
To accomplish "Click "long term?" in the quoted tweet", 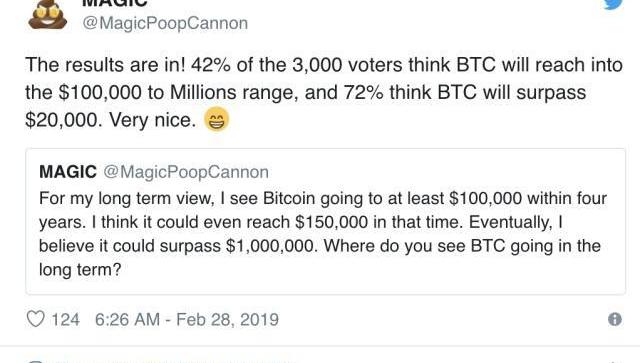I will click(80, 270).
